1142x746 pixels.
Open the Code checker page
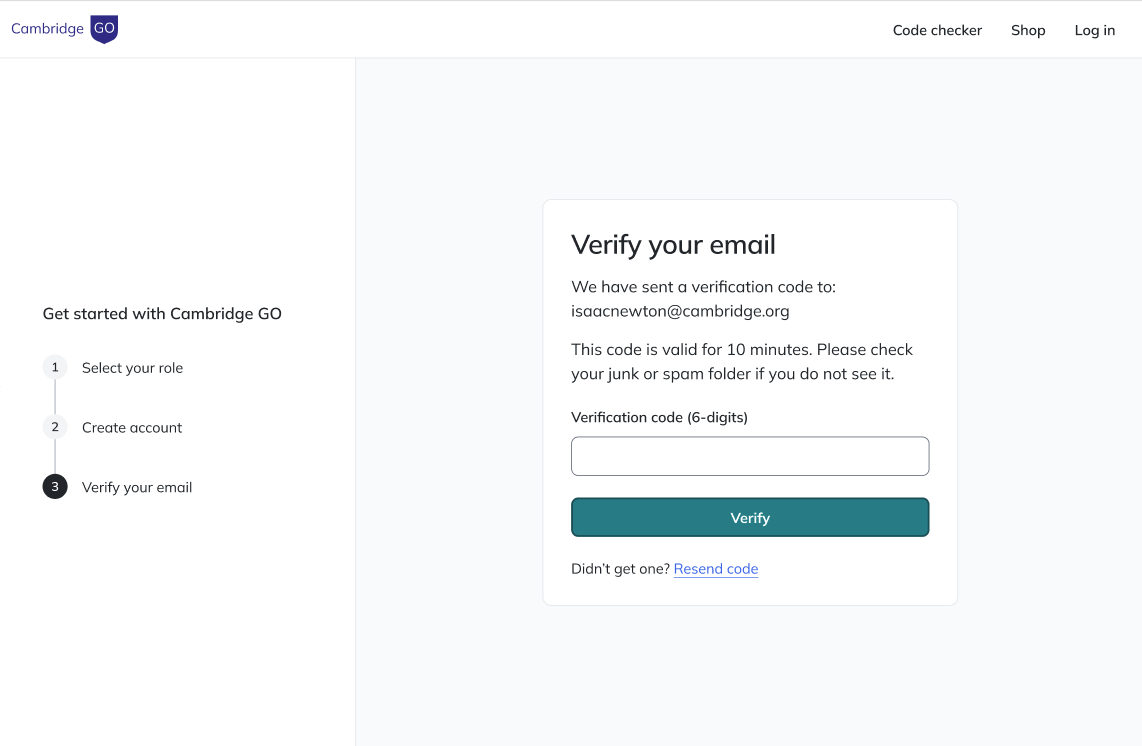point(937,31)
